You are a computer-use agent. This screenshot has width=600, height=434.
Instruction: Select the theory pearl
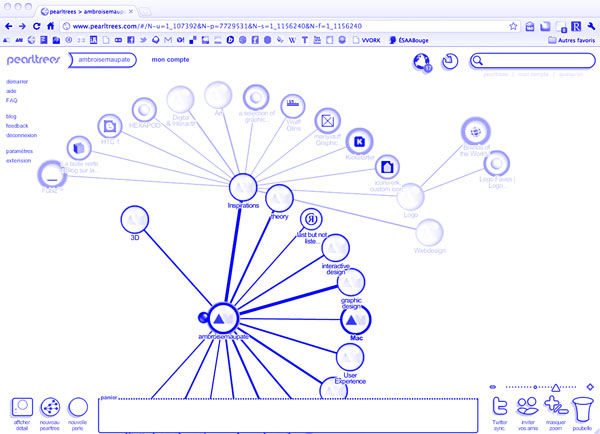[x=279, y=198]
